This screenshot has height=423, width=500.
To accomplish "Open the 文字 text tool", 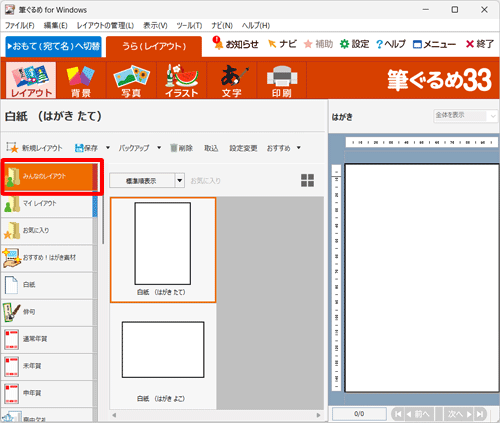I will coord(232,80).
